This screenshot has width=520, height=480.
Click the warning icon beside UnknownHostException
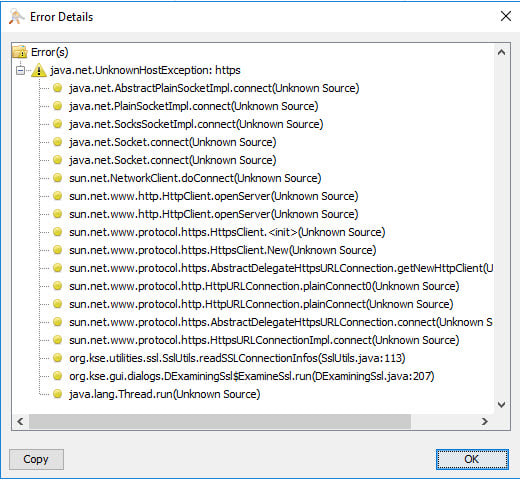pyautogui.click(x=39, y=70)
